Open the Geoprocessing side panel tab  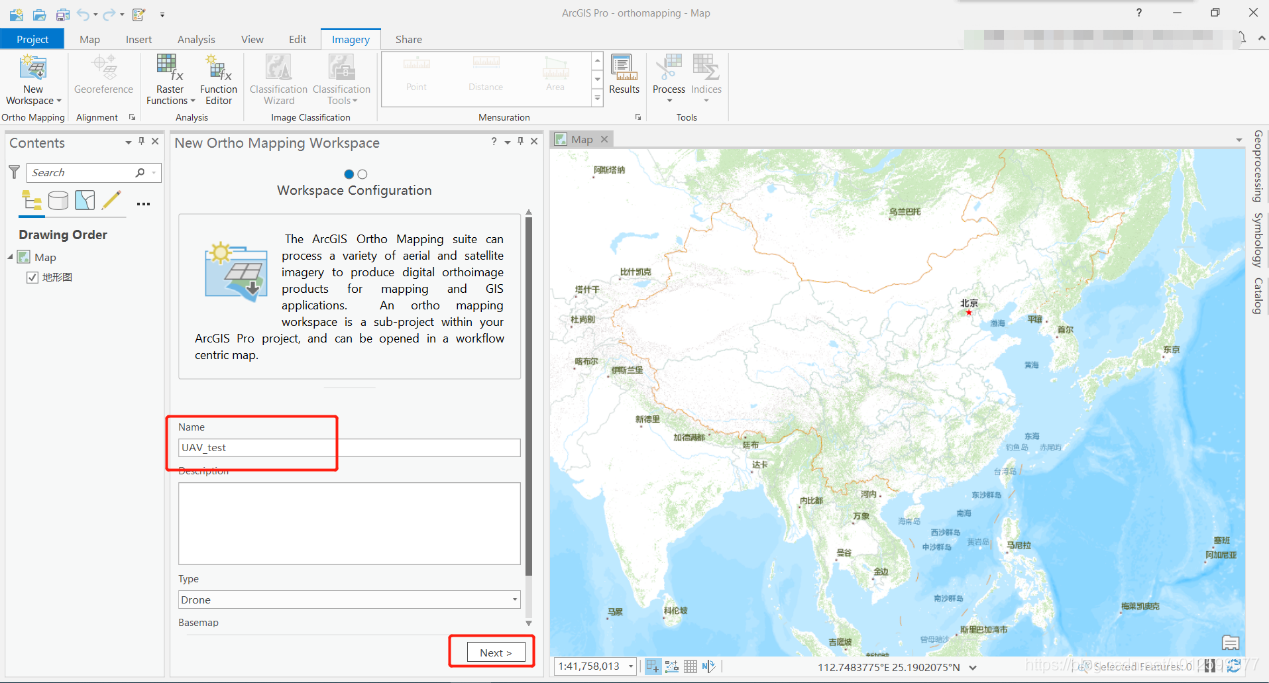(x=1258, y=166)
